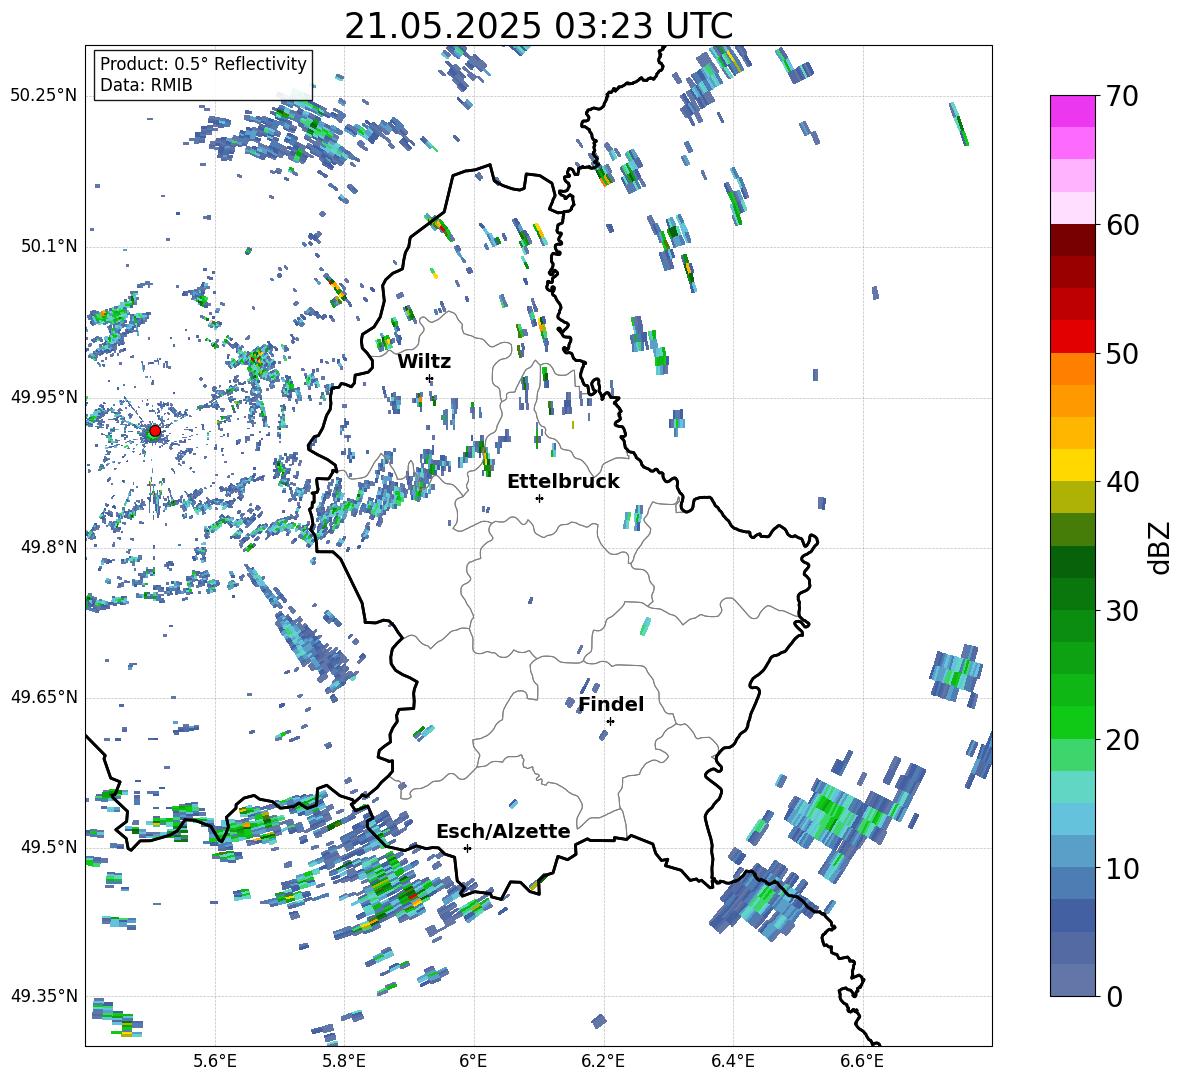Click the red radar site marker
This screenshot has height=1081, width=1184.
pos(155,431)
